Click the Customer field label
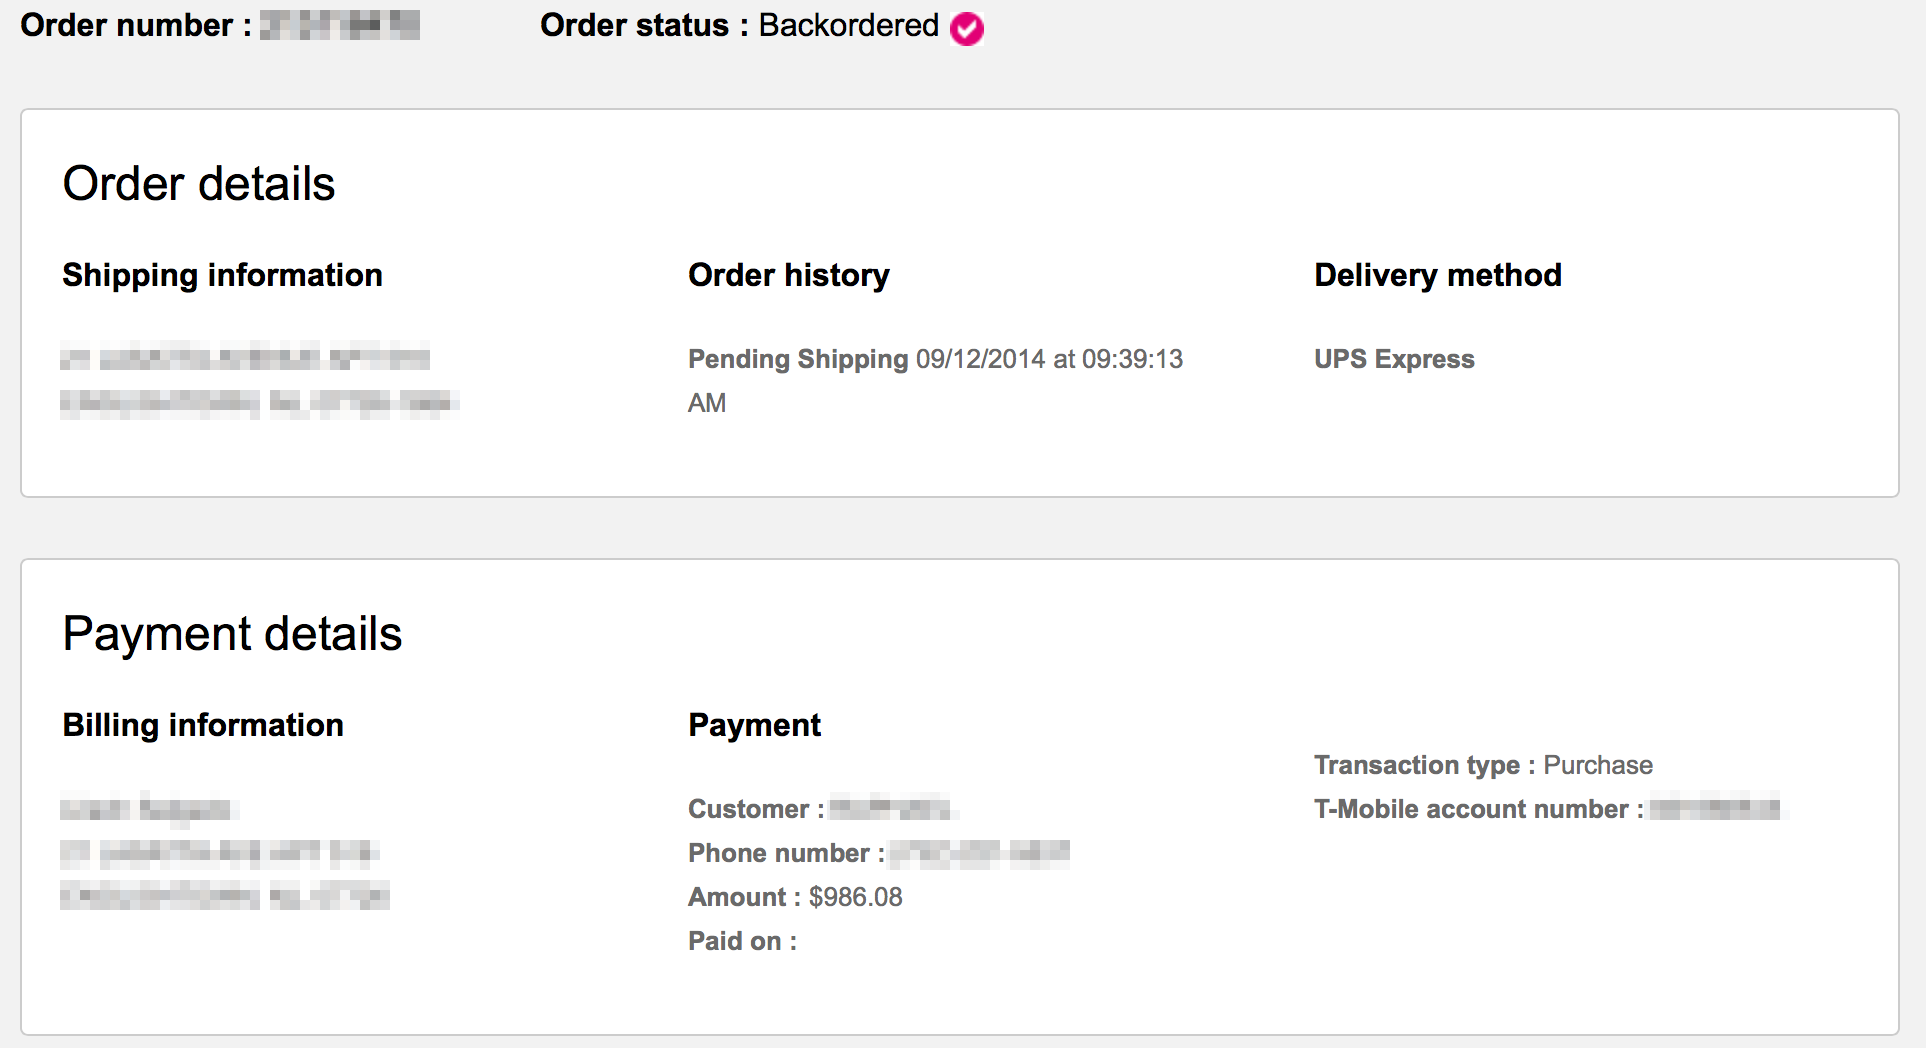 point(749,809)
